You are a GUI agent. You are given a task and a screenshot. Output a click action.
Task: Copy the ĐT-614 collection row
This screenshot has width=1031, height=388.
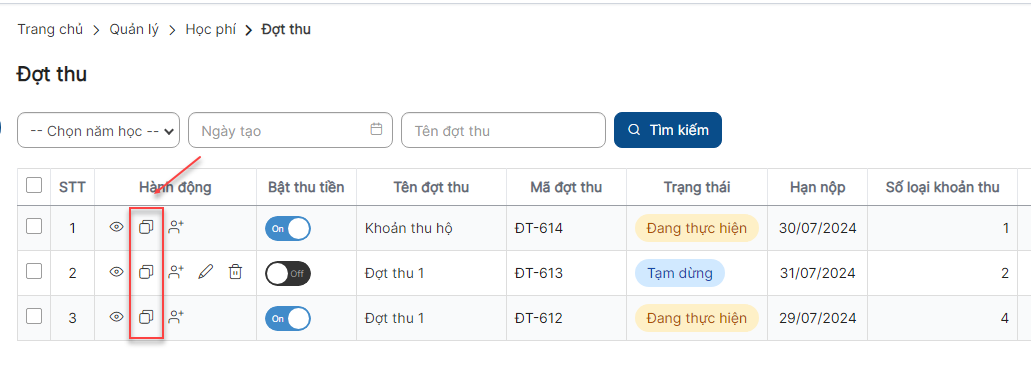[x=146, y=227]
